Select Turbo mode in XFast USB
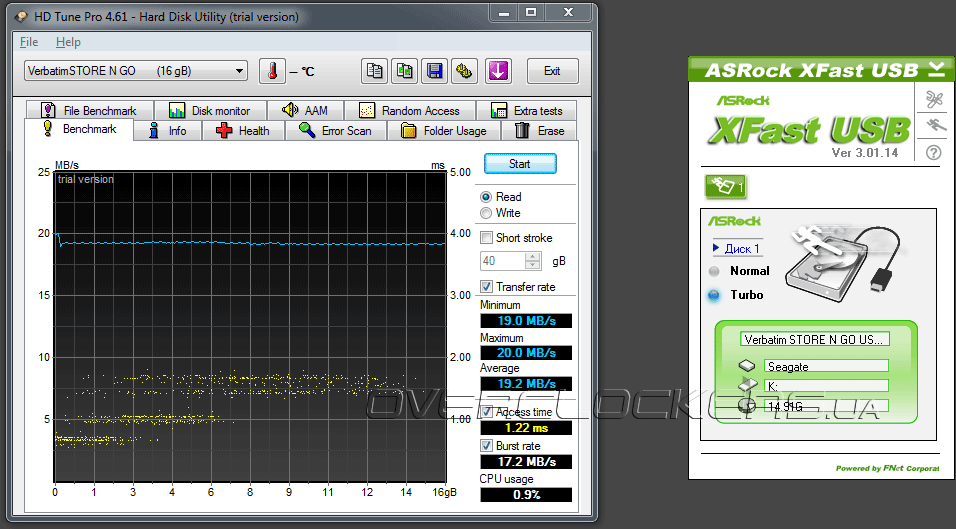This screenshot has height=529, width=956. [x=714, y=295]
